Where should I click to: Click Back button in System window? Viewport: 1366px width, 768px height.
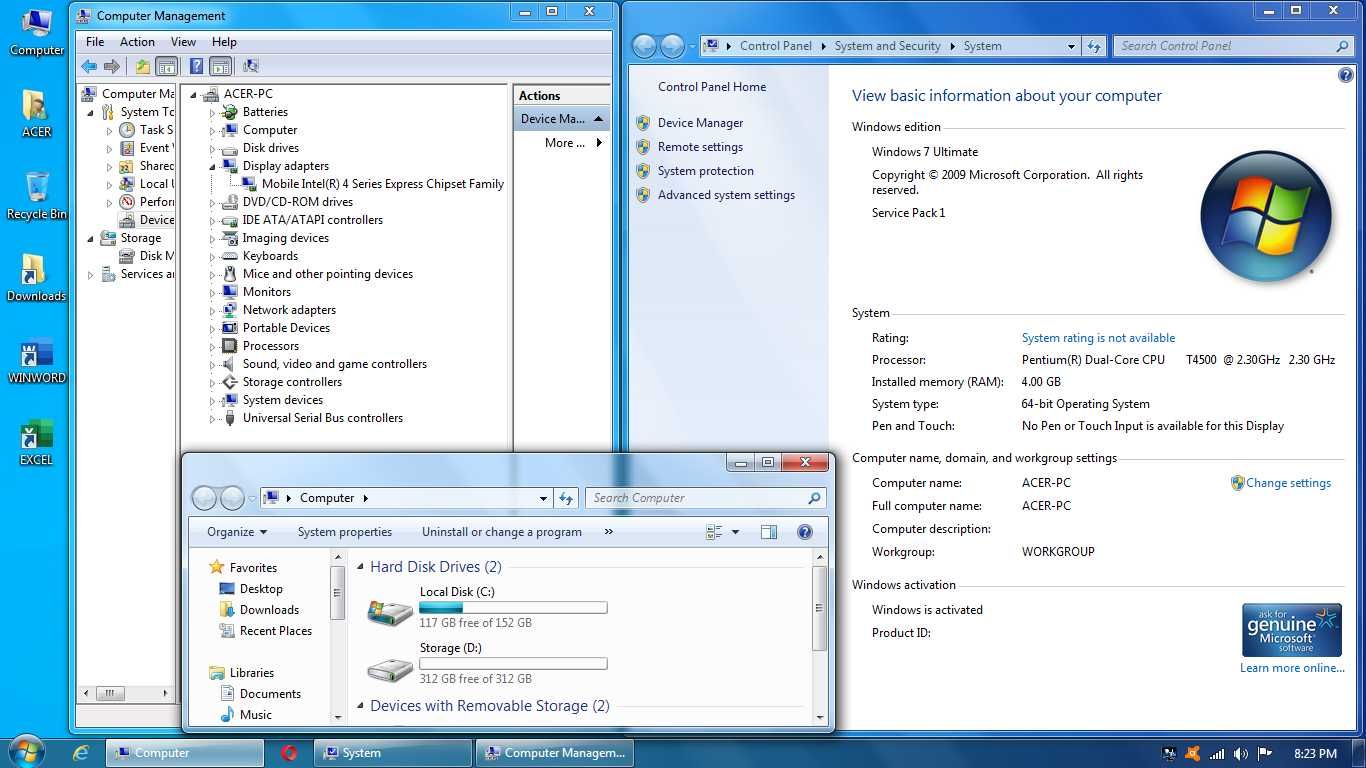(x=644, y=46)
